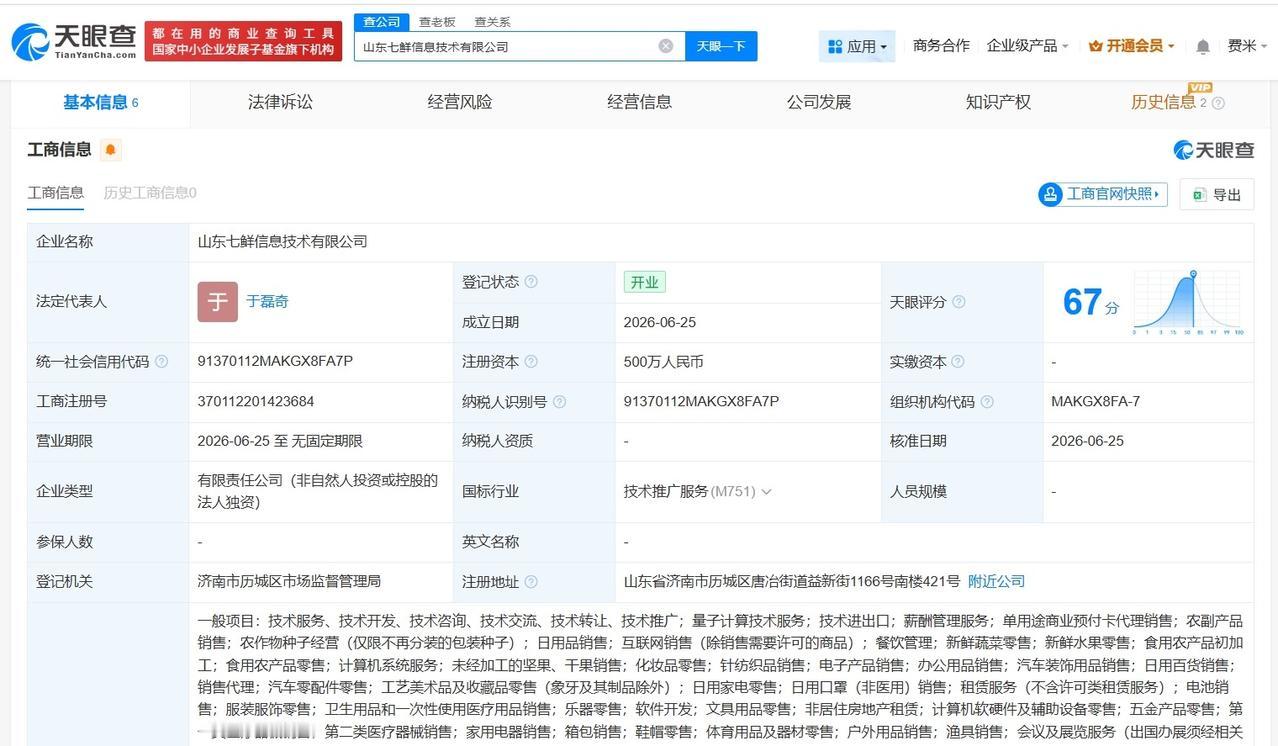Image resolution: width=1278 pixels, height=746 pixels.
Task: Expand the 技术推广服务 industry chevron
Action: (766, 492)
